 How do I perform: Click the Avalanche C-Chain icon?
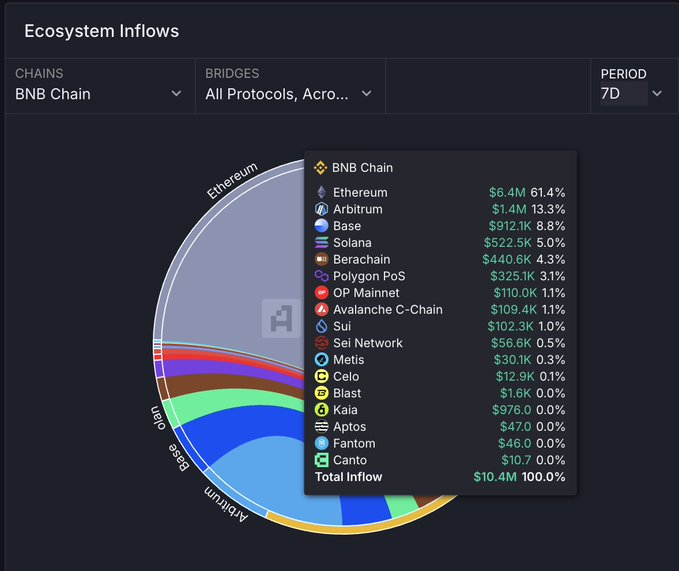click(321, 309)
